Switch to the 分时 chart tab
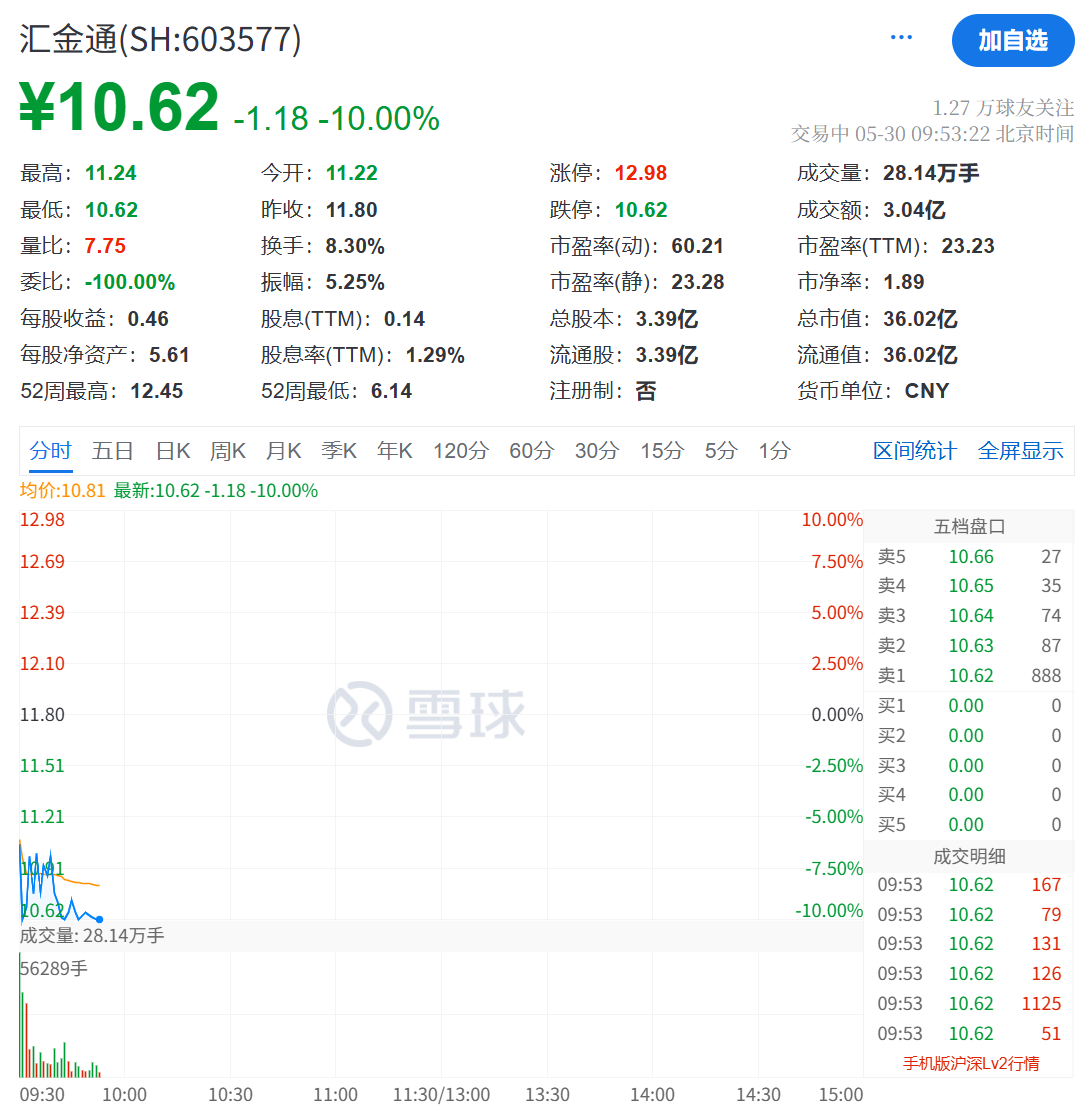 pyautogui.click(x=50, y=450)
